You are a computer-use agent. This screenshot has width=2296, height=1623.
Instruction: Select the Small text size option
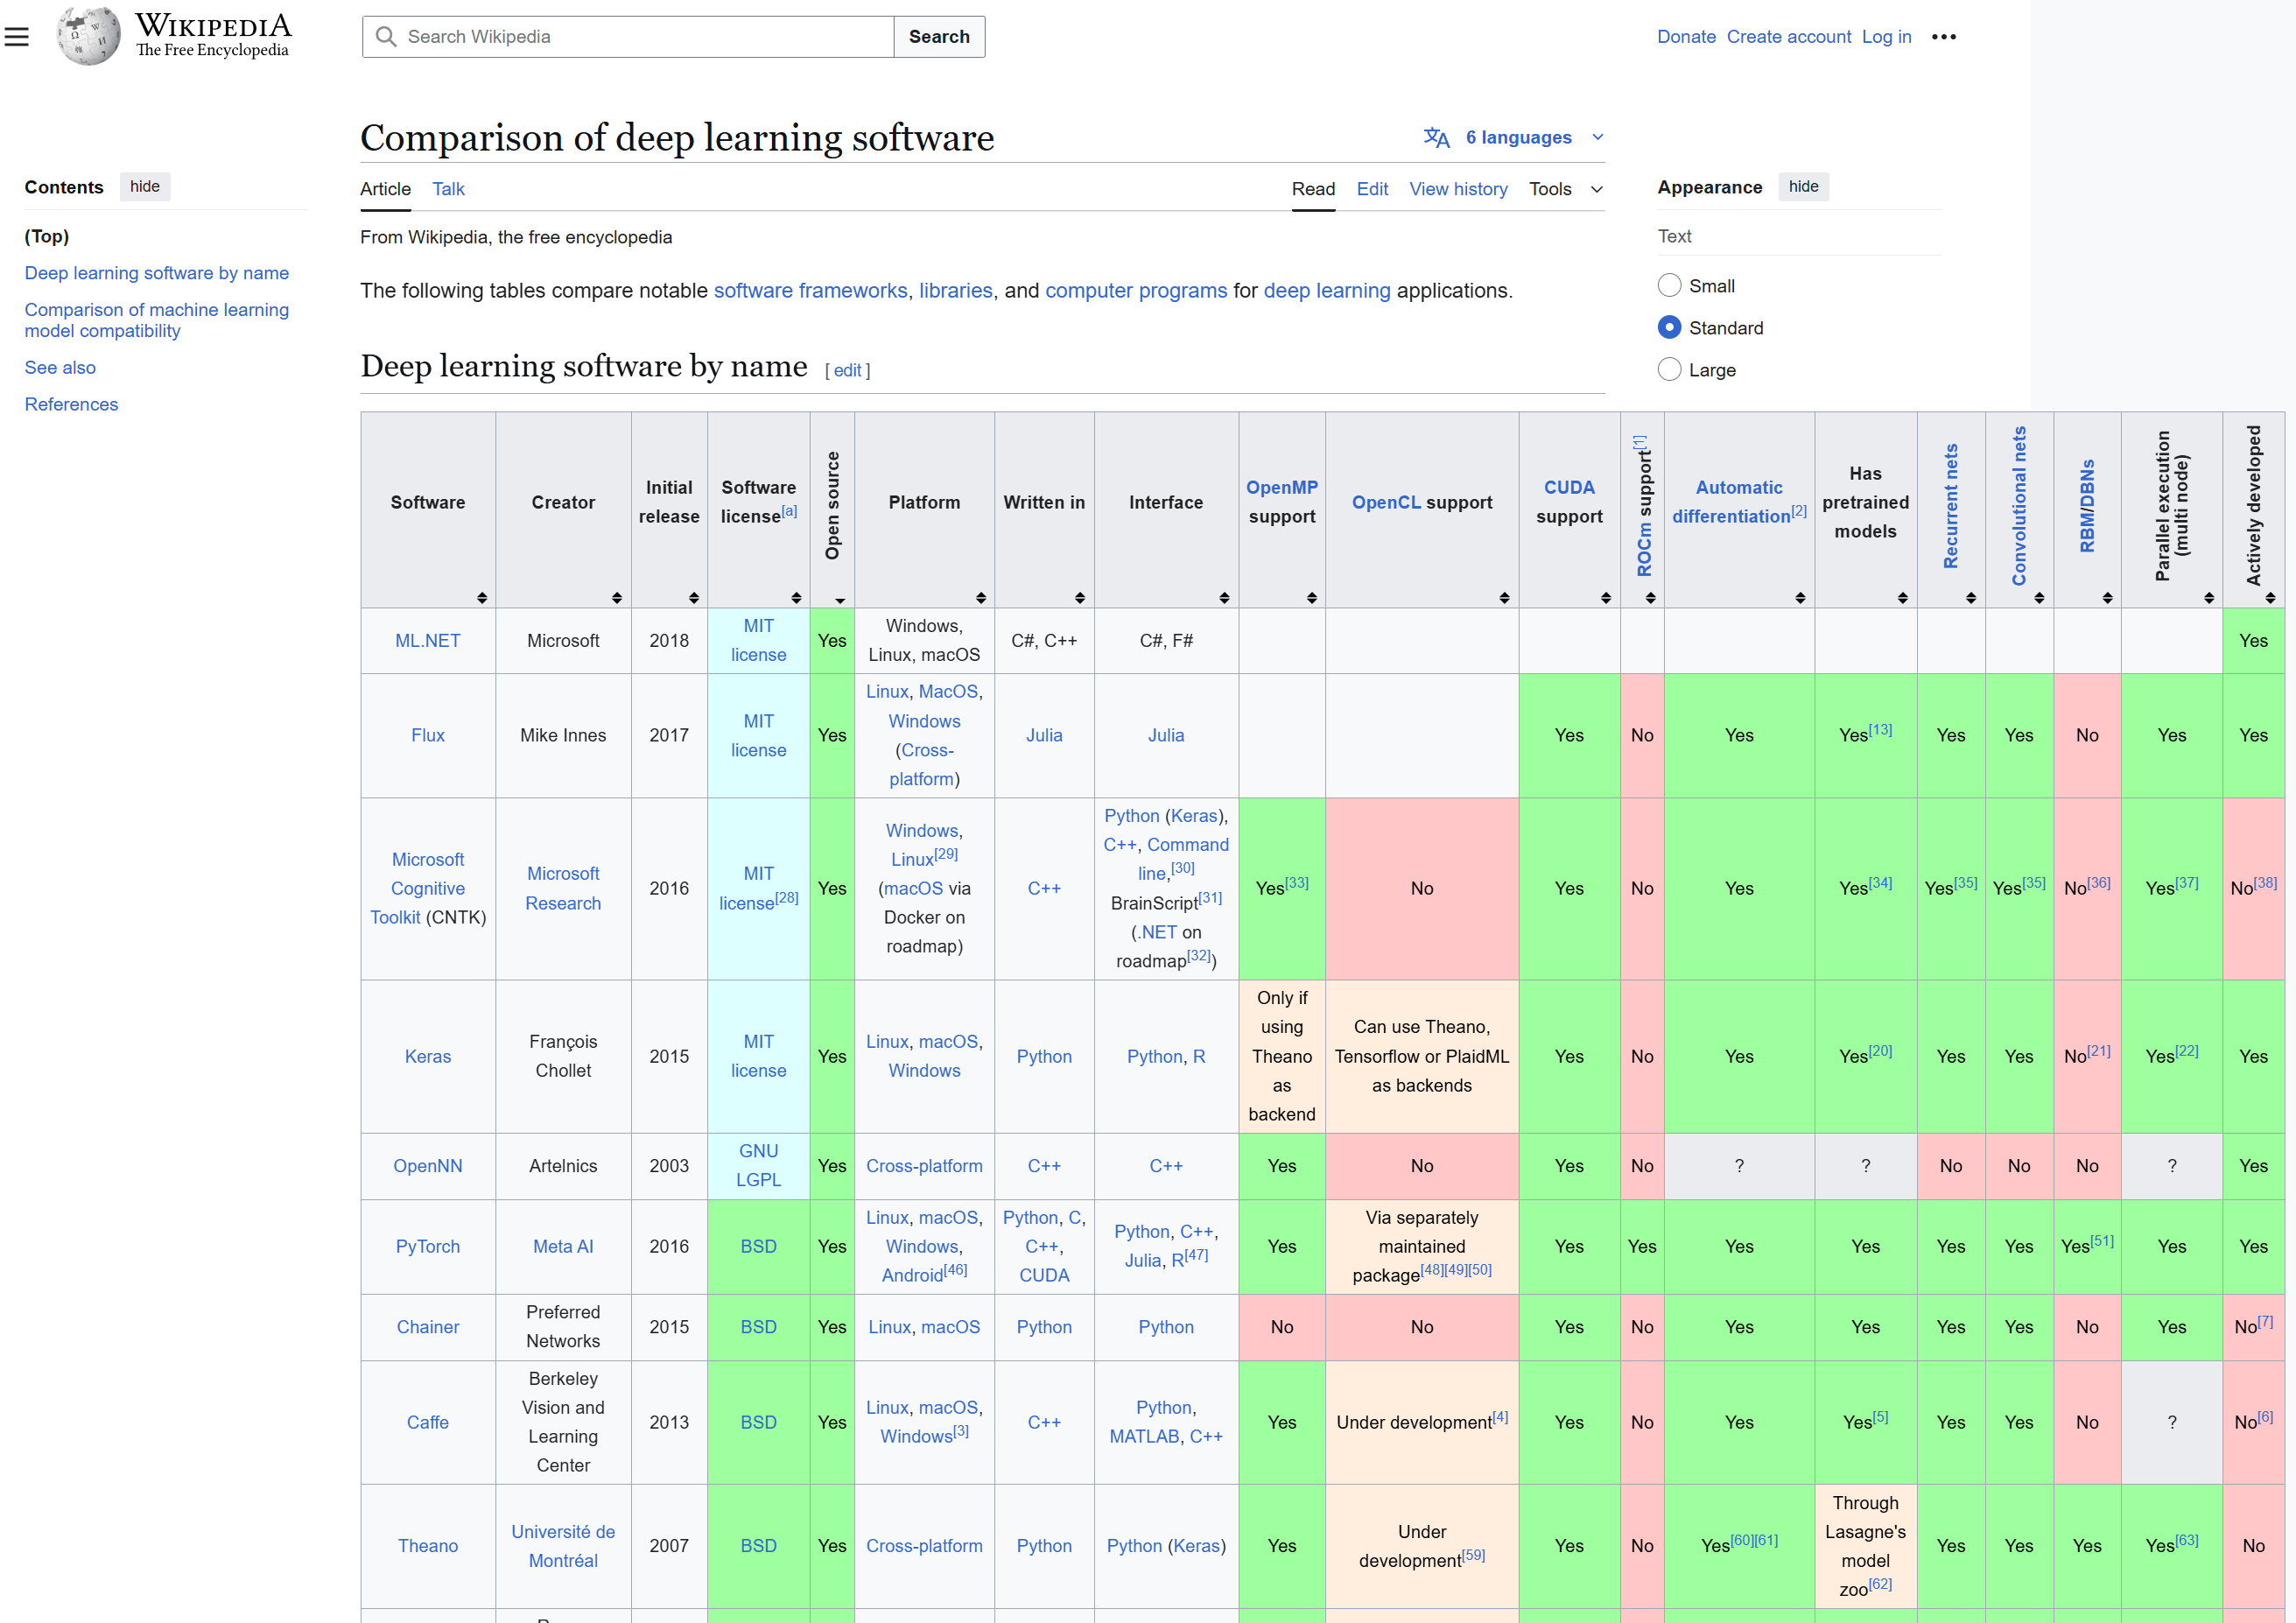pyautogui.click(x=1669, y=286)
